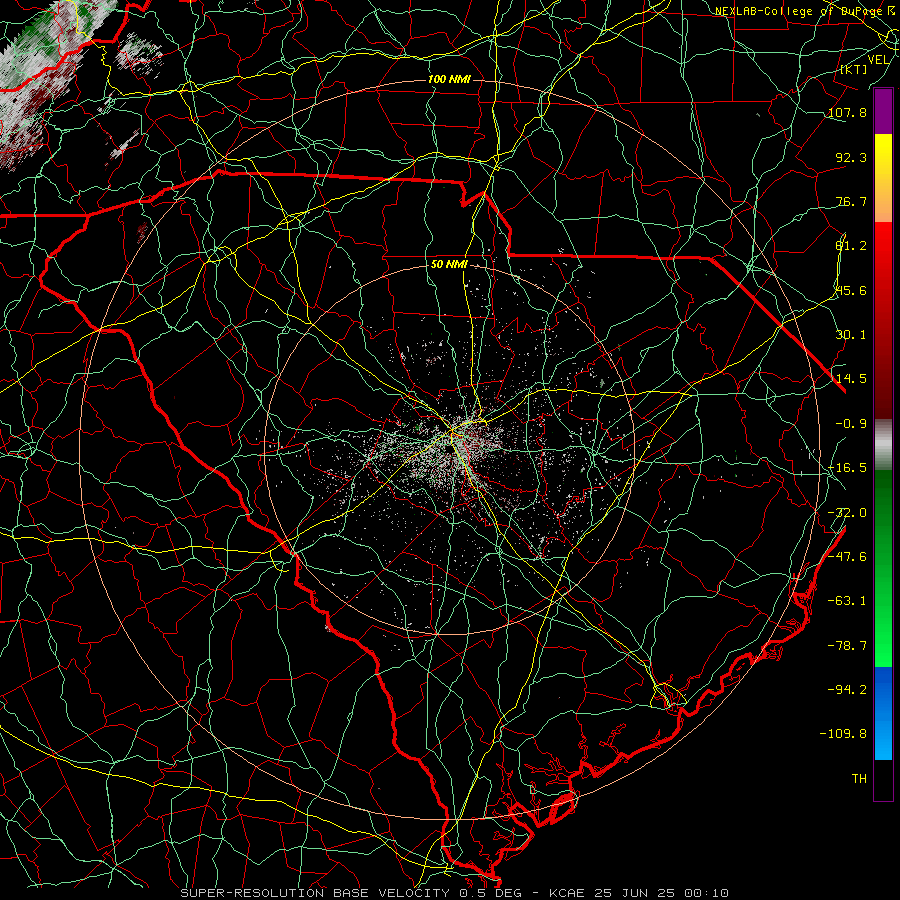Click the -47.6 velocity scale value
The image size is (900, 900).
[x=847, y=557]
